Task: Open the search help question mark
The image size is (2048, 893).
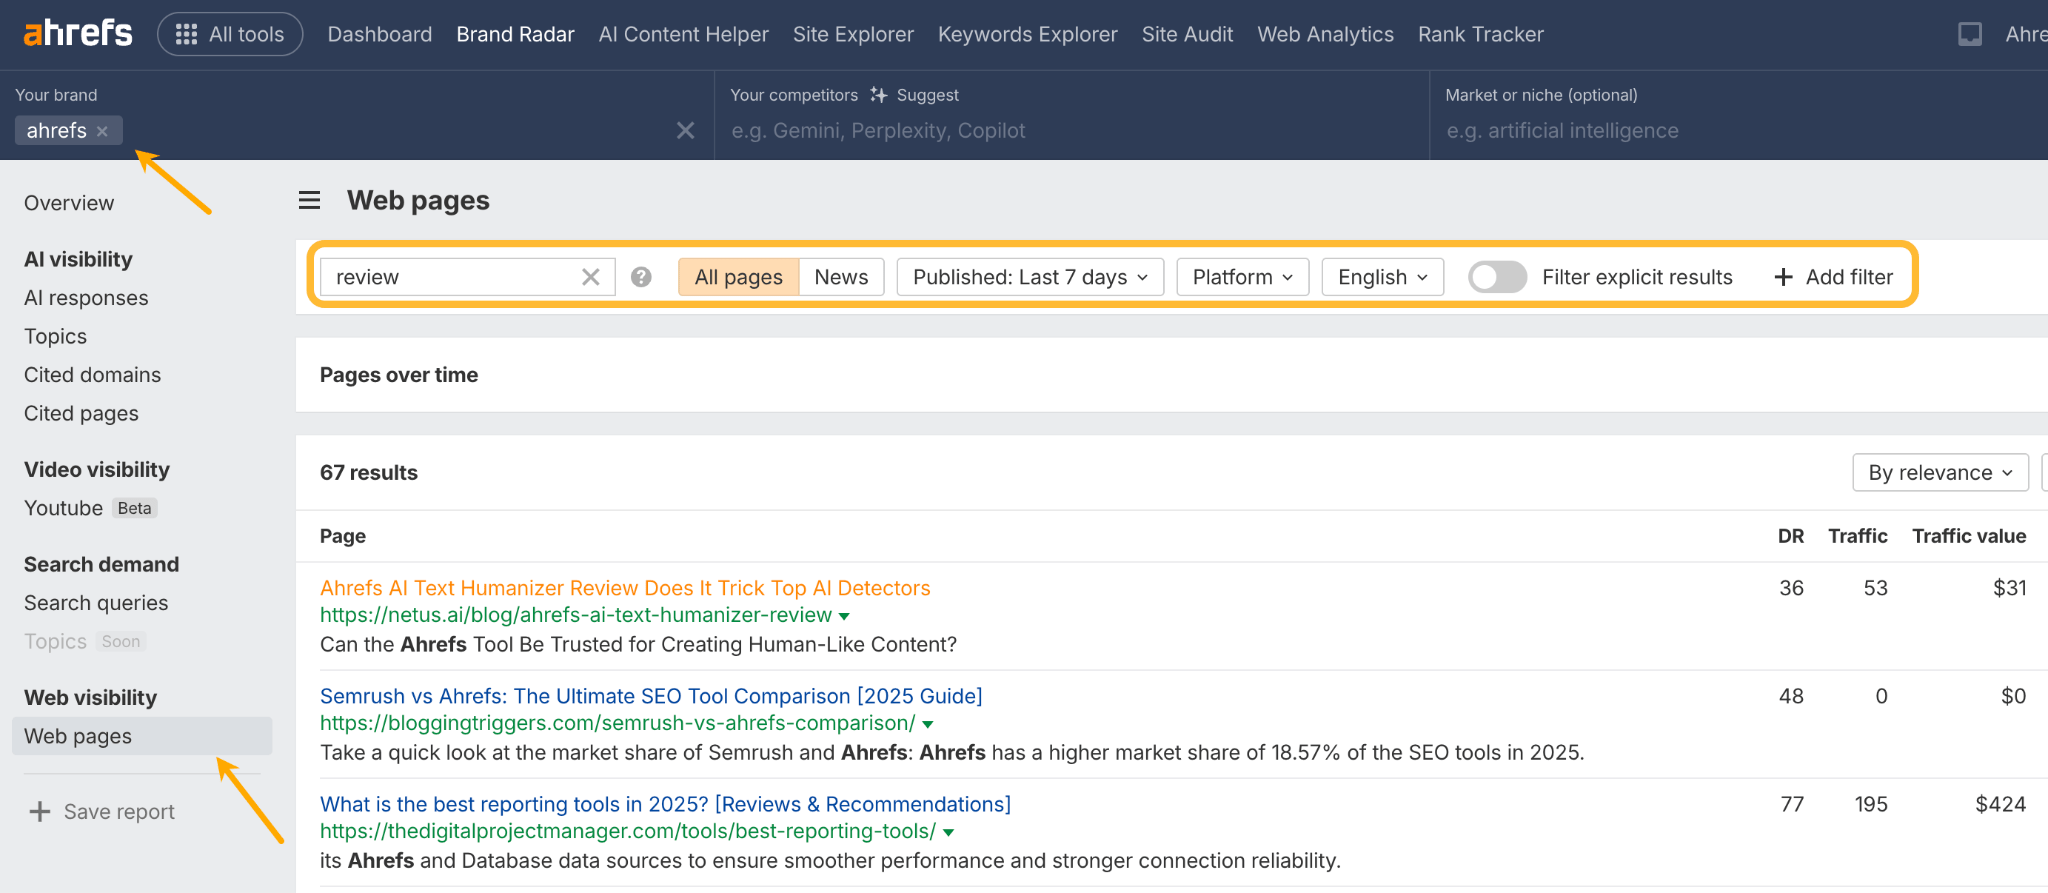Action: pyautogui.click(x=641, y=277)
